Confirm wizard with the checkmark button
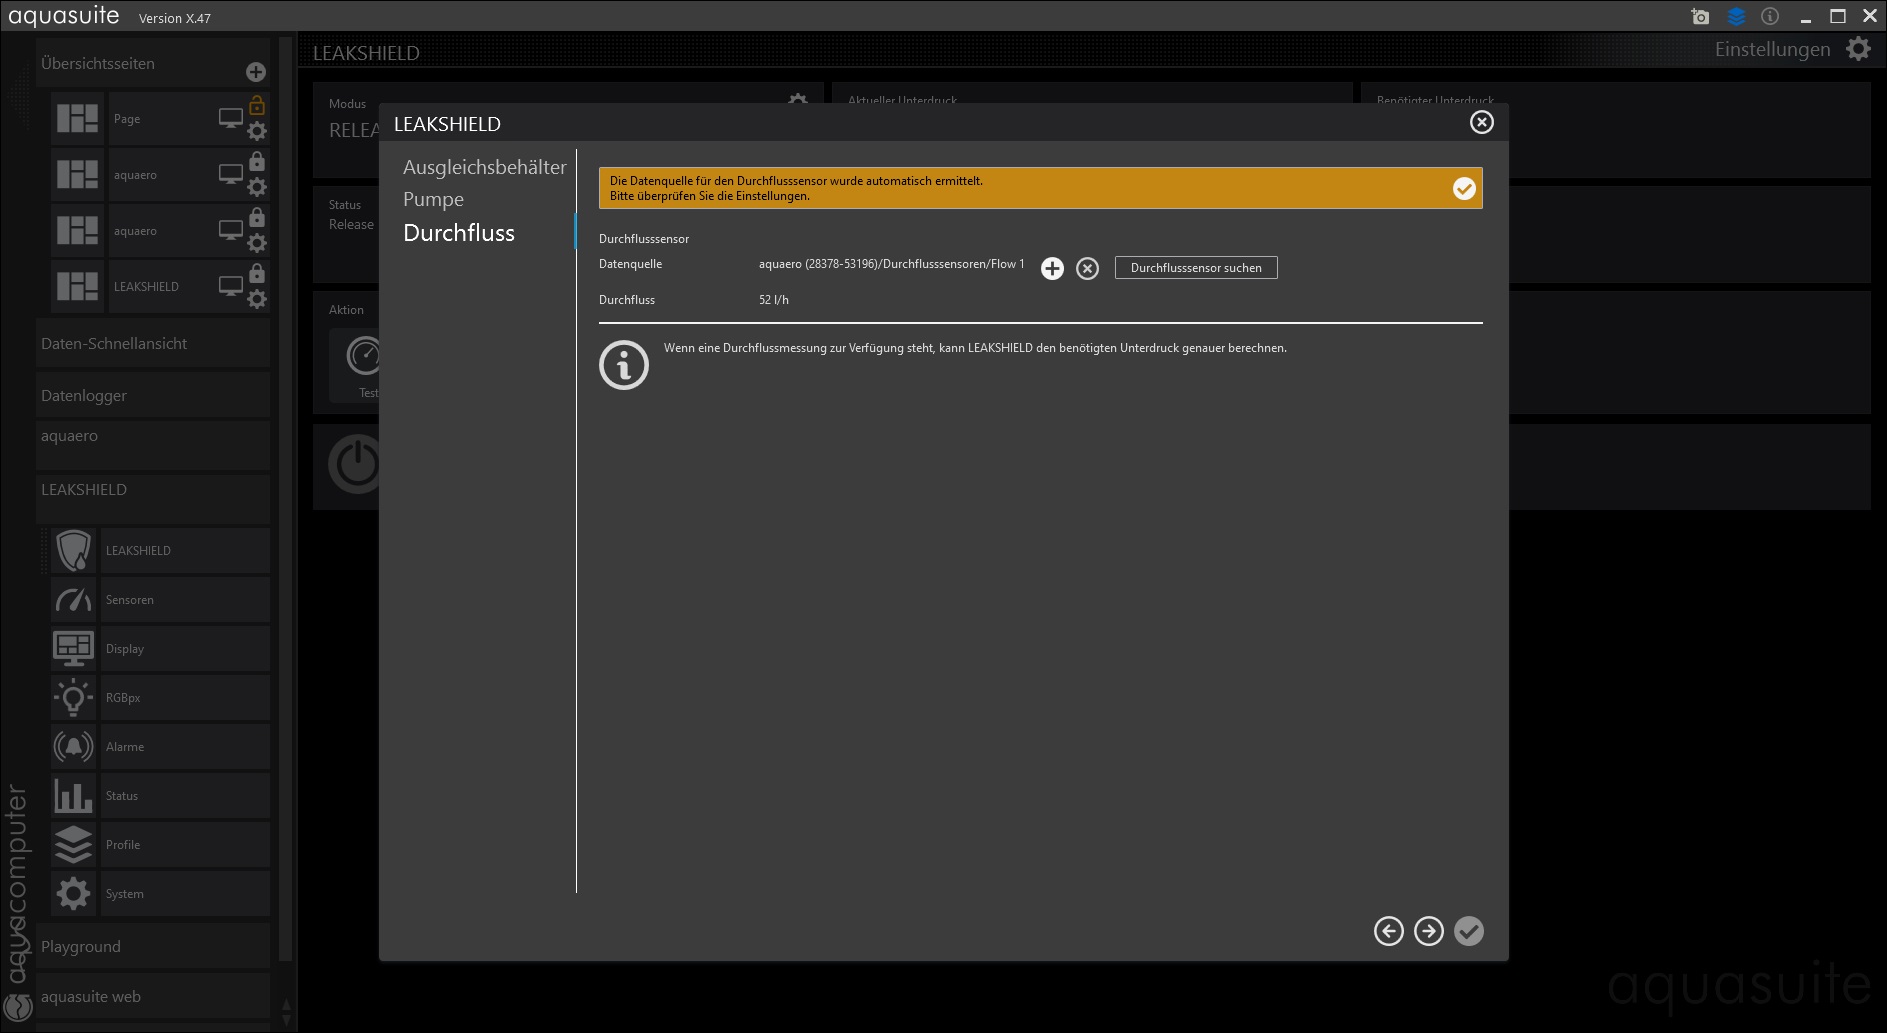Viewport: 1887px width, 1033px height. [x=1468, y=931]
